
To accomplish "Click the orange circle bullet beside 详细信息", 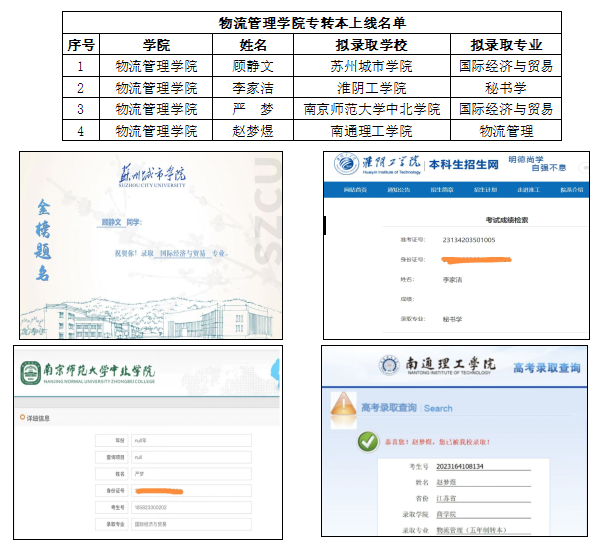I will (x=23, y=418).
